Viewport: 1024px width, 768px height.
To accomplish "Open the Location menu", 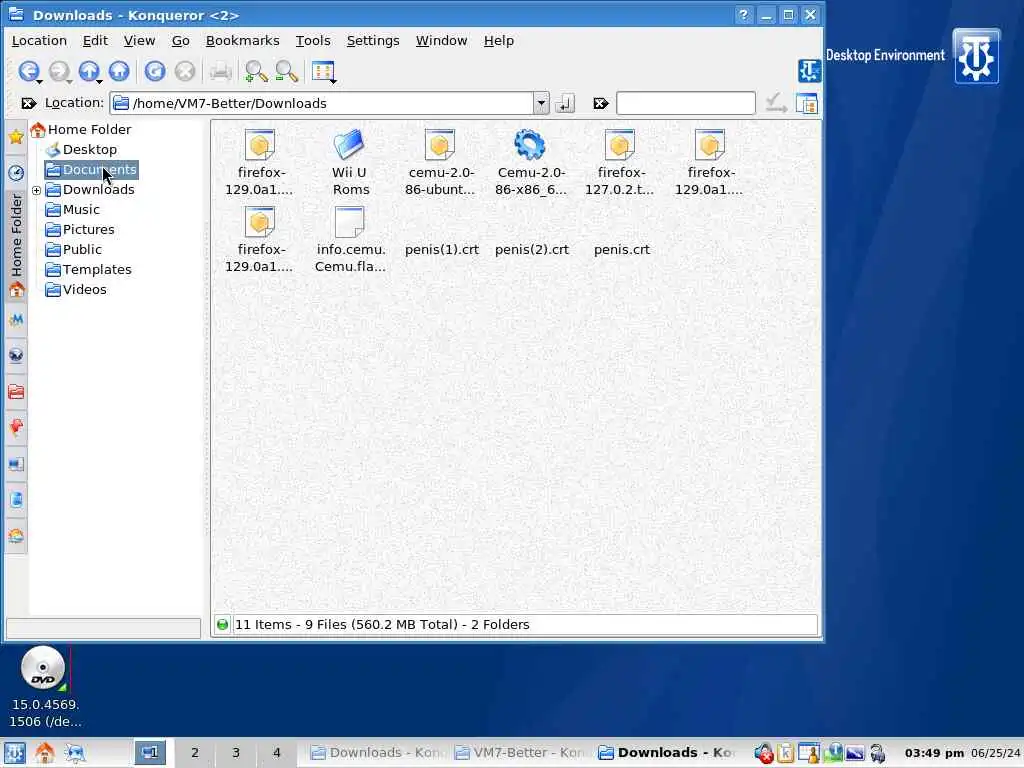I will coord(39,40).
